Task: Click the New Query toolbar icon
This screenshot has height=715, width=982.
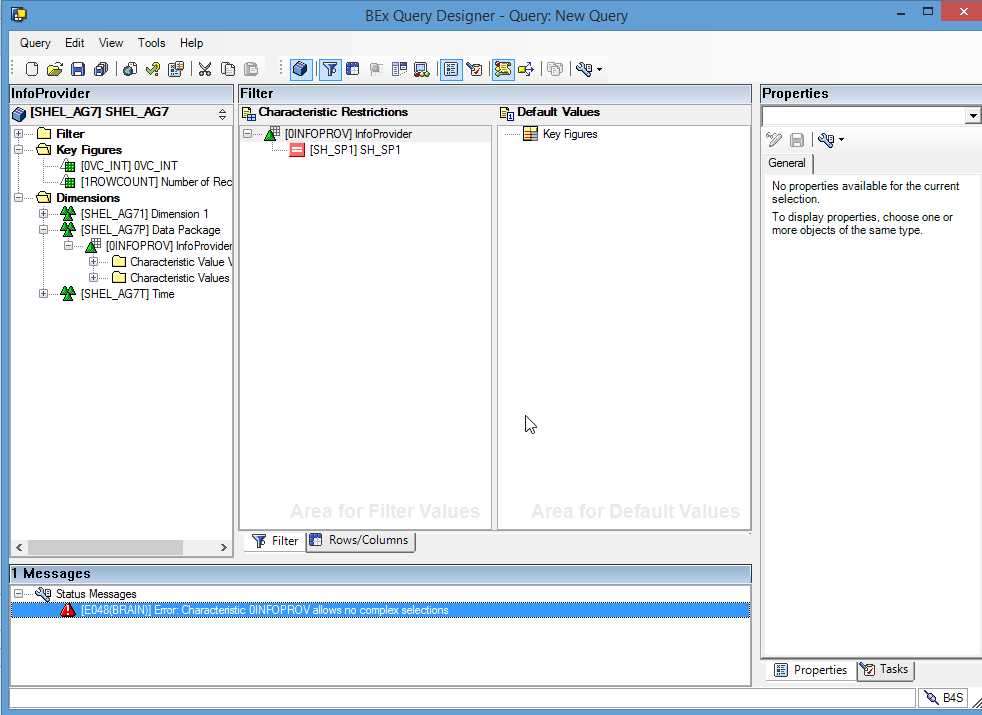Action: [32, 69]
